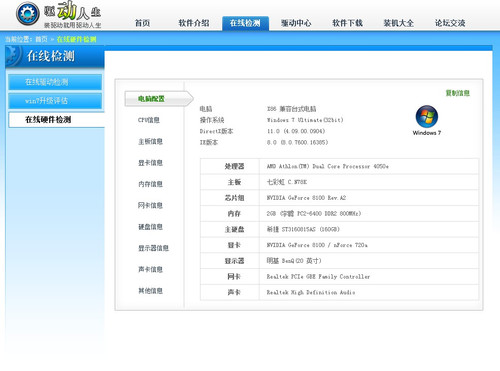Click the 芯片组 row label
Screen dimensions: 500x371
pyautogui.click(x=234, y=198)
